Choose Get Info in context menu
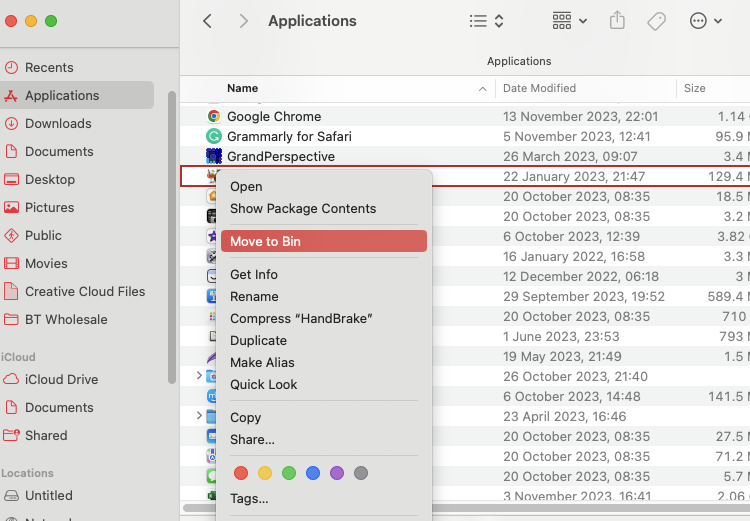The image size is (750, 521). [324, 275]
